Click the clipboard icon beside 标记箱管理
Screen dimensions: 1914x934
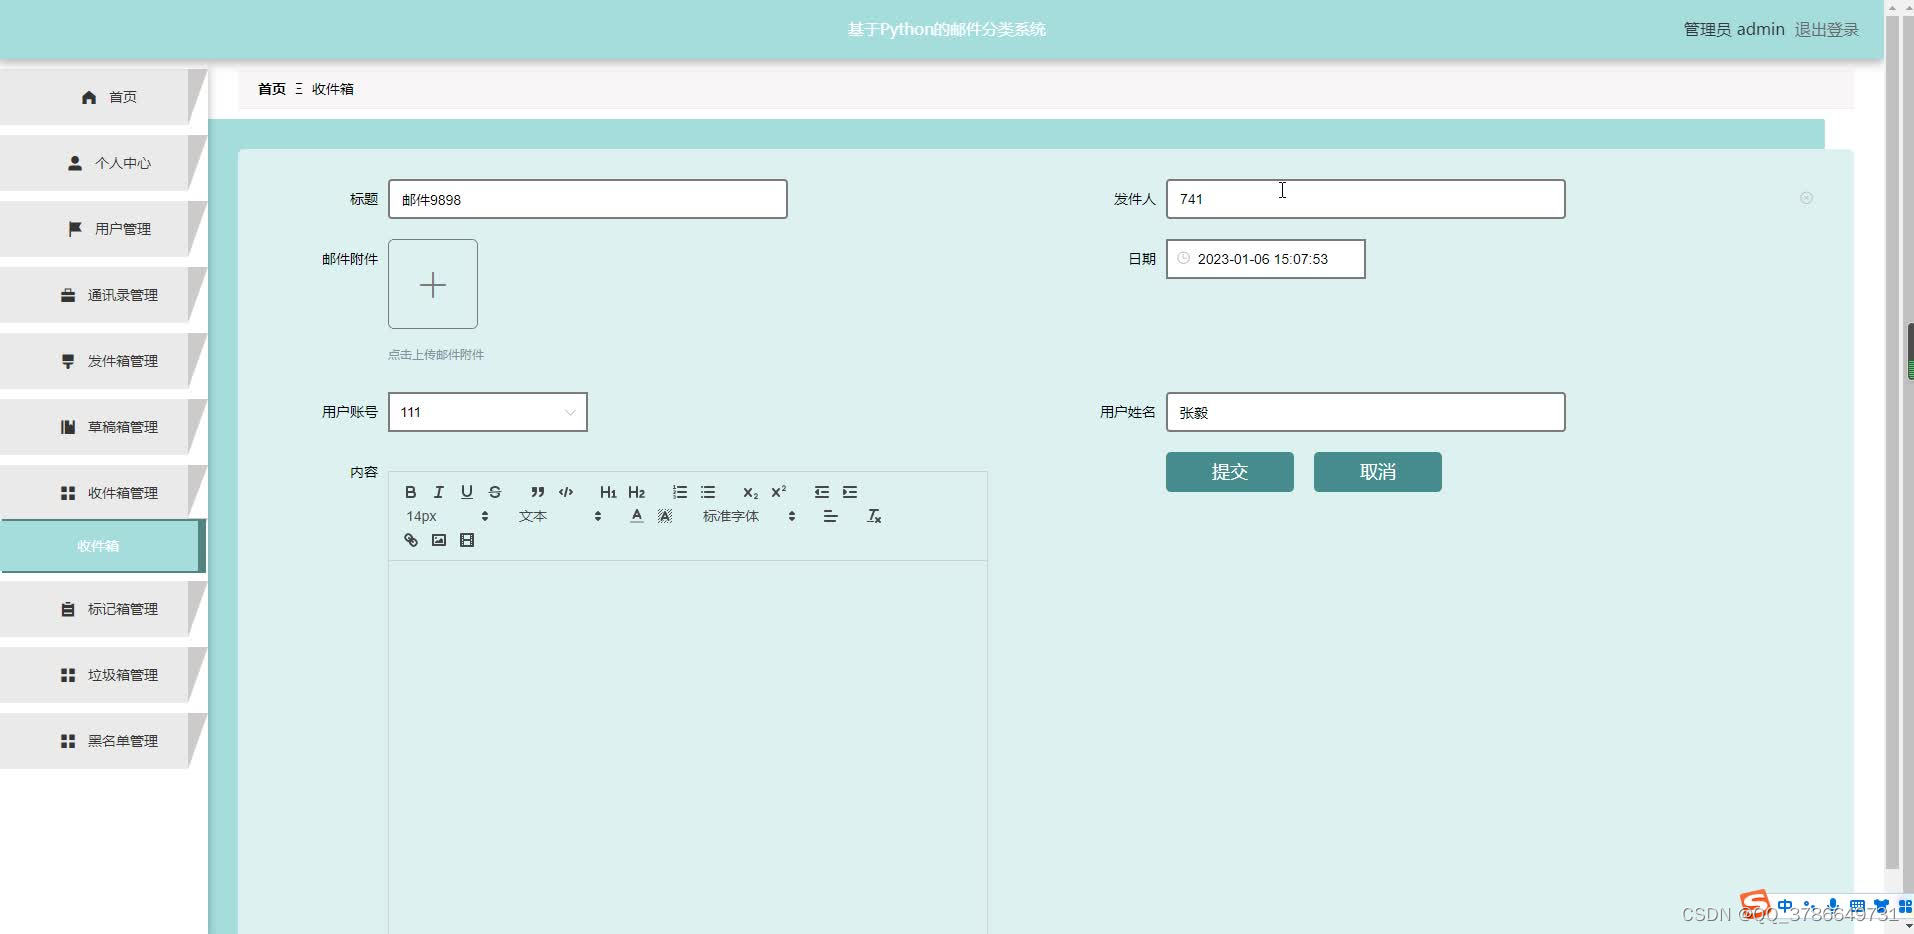pyautogui.click(x=68, y=609)
